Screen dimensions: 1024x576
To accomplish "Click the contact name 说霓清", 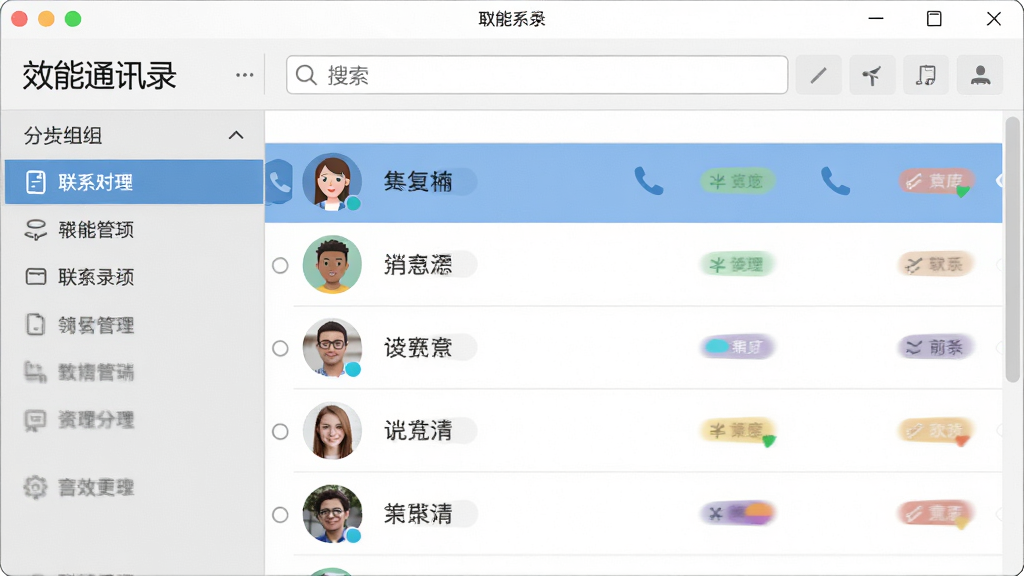I will pos(418,431).
